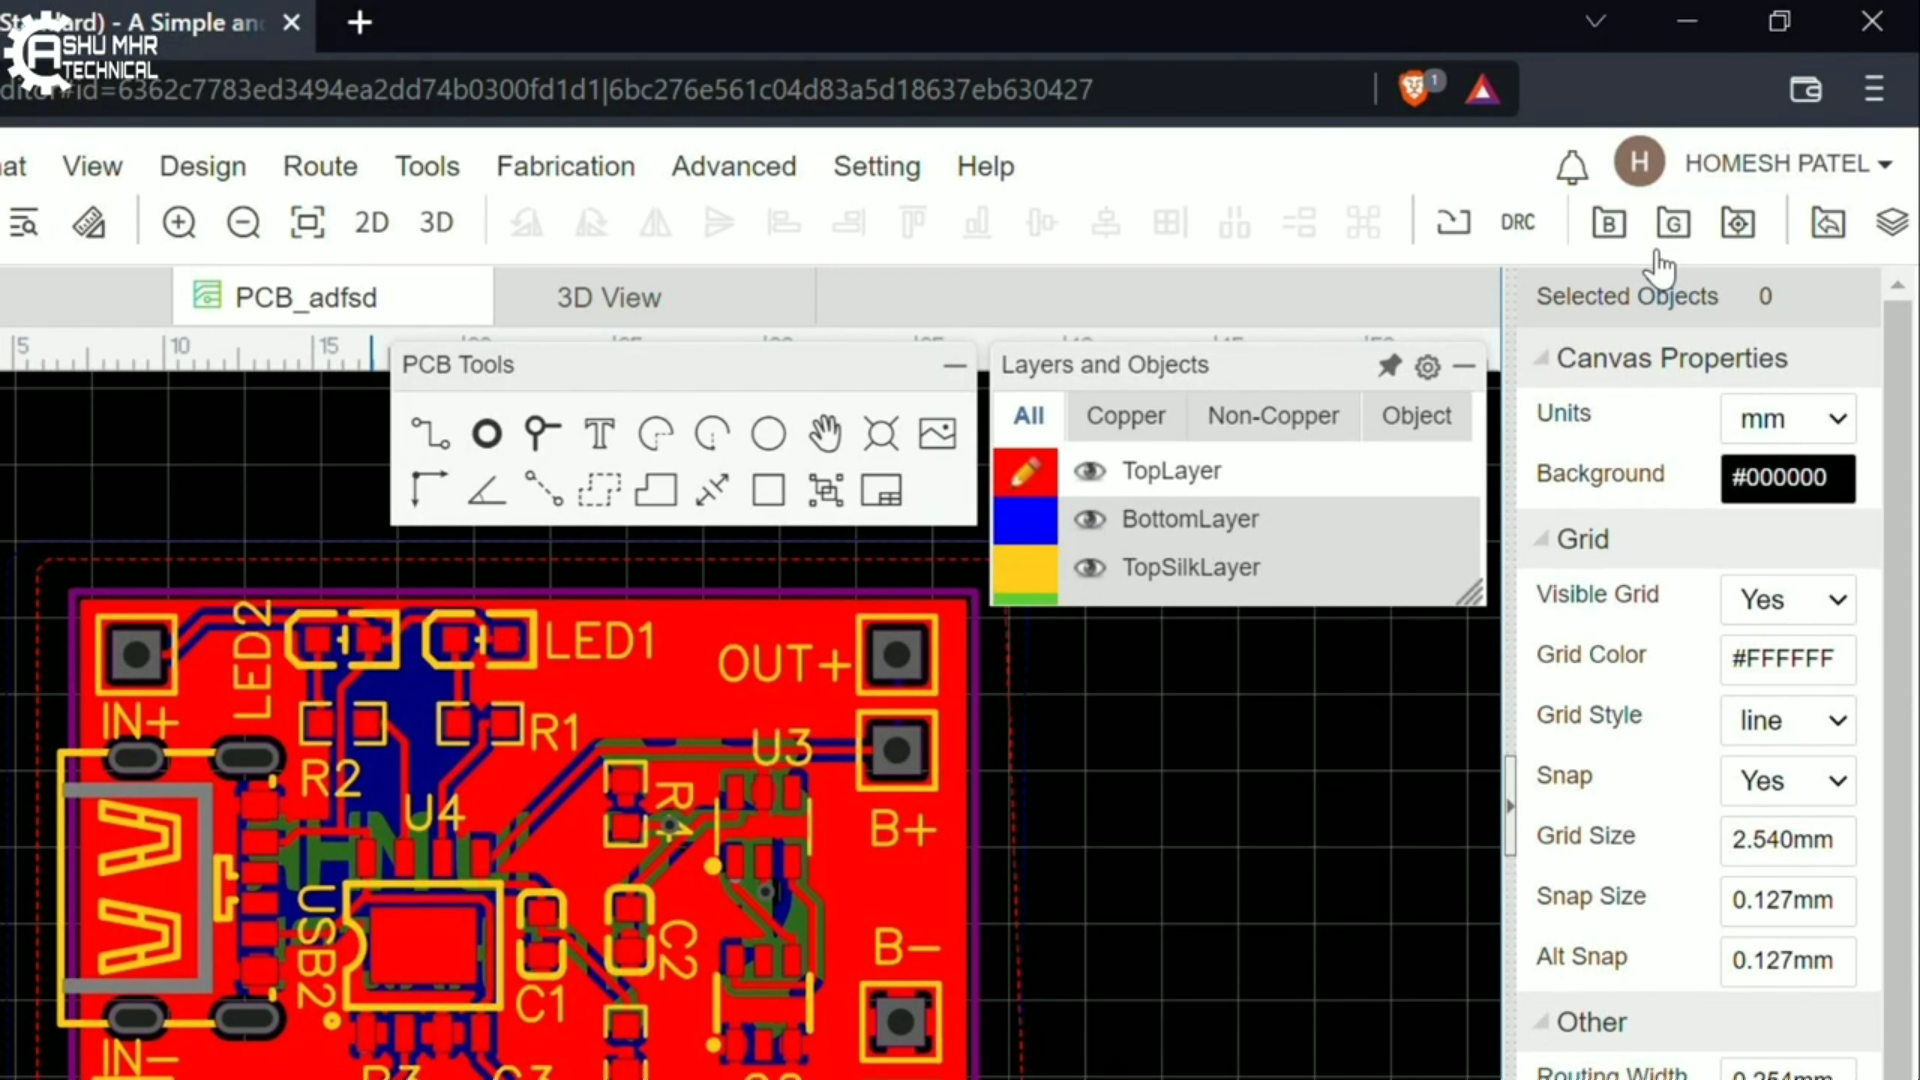Zoom to fit the board
The image size is (1920, 1080).
(308, 222)
